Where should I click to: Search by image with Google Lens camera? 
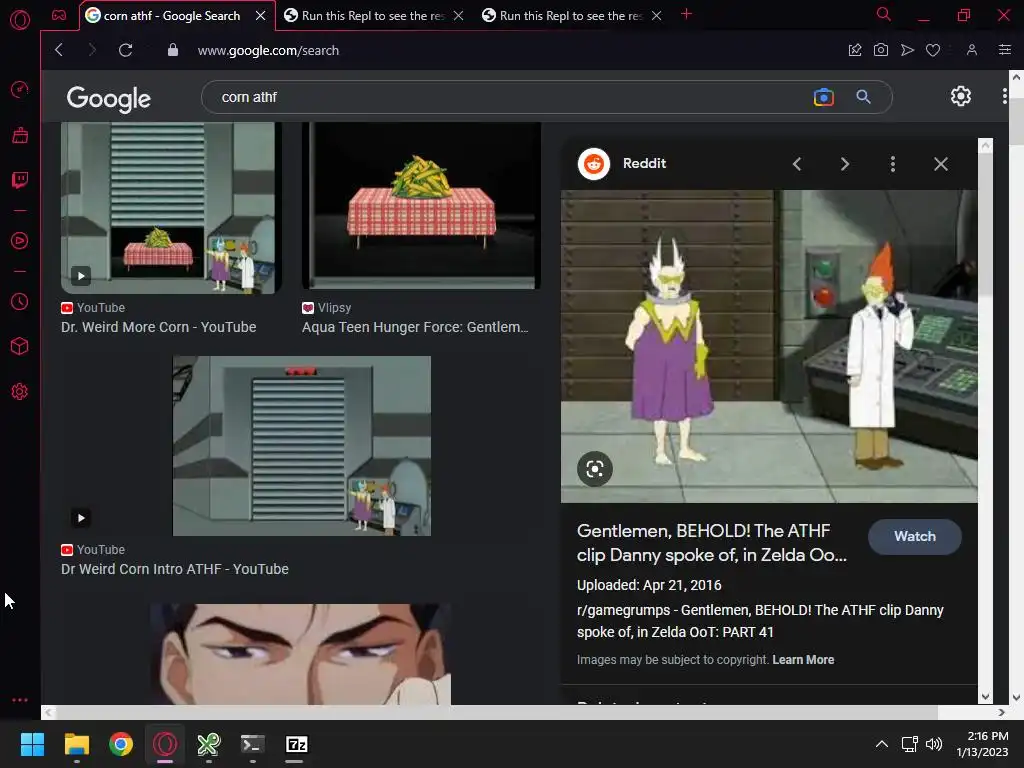[824, 97]
